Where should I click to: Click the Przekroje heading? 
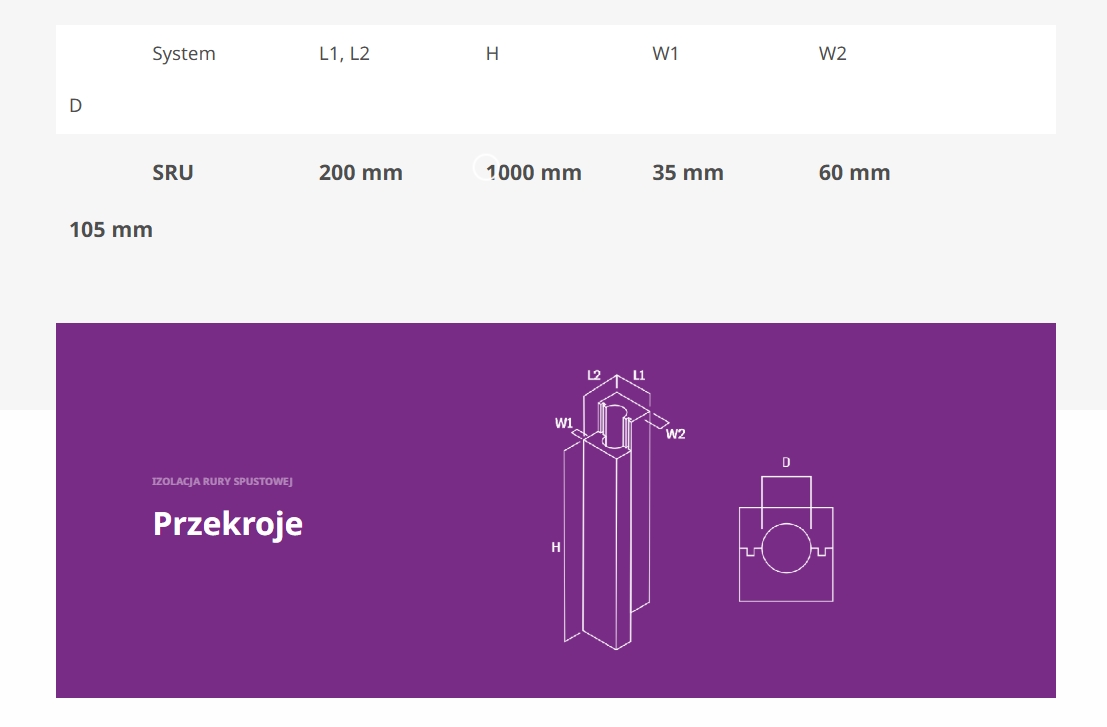tap(228, 523)
